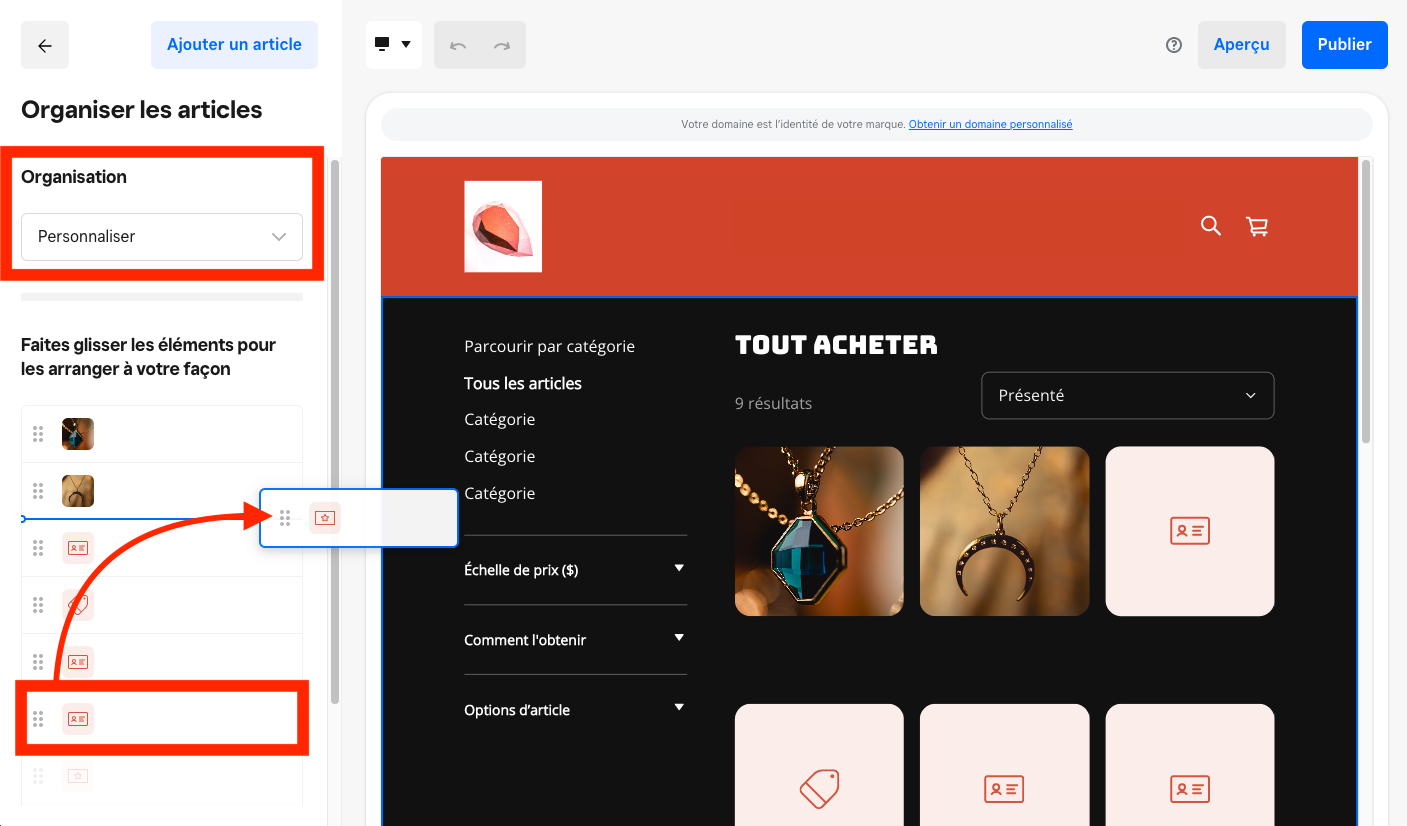Viewport: 1407px width, 826px height.
Task: Click the Organiser les articles title
Action: [x=142, y=110]
